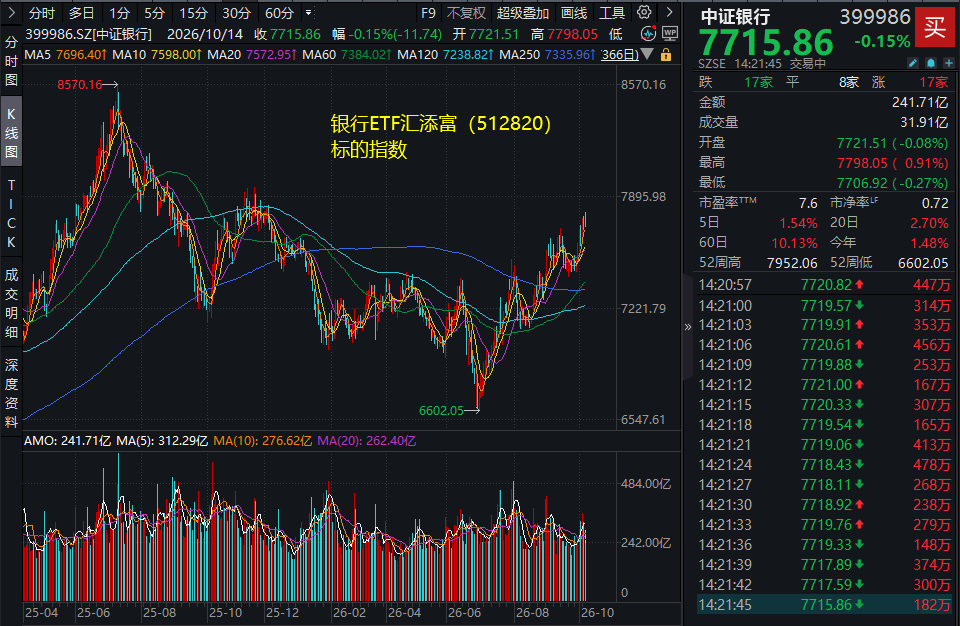Screen dimensions: 960x626
Task: Switch chart to 15分 period
Action: click(x=193, y=13)
